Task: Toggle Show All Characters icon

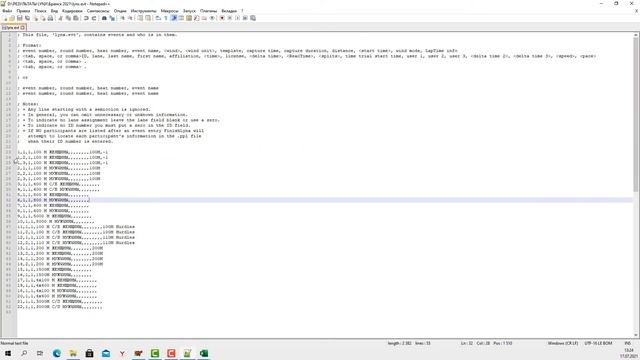Action: (166, 18)
